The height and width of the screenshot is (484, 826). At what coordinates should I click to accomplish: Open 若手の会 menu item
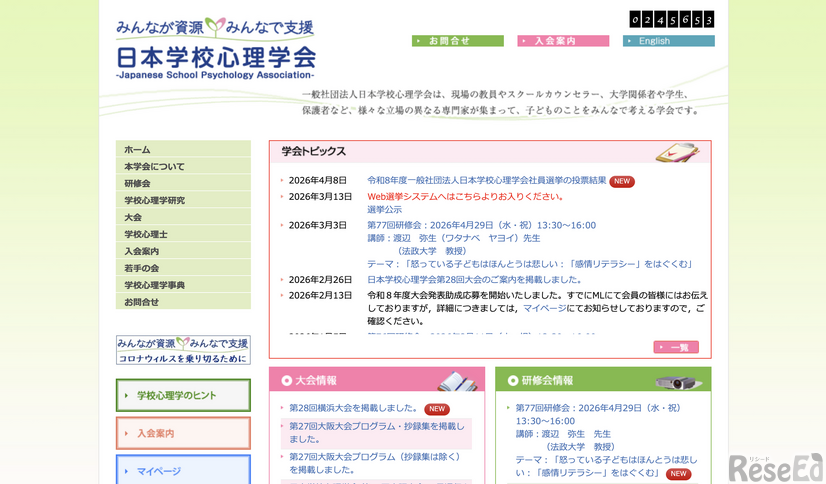coord(183,268)
